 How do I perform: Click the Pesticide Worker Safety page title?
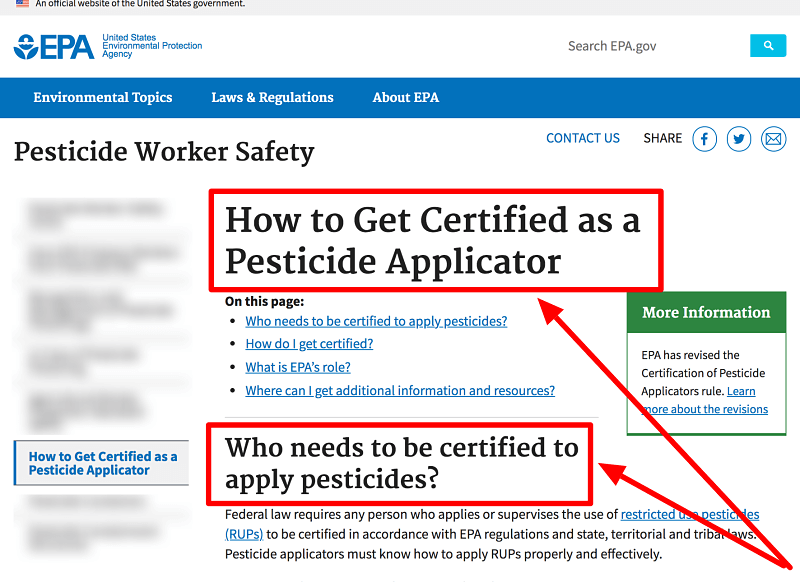pyautogui.click(x=163, y=152)
